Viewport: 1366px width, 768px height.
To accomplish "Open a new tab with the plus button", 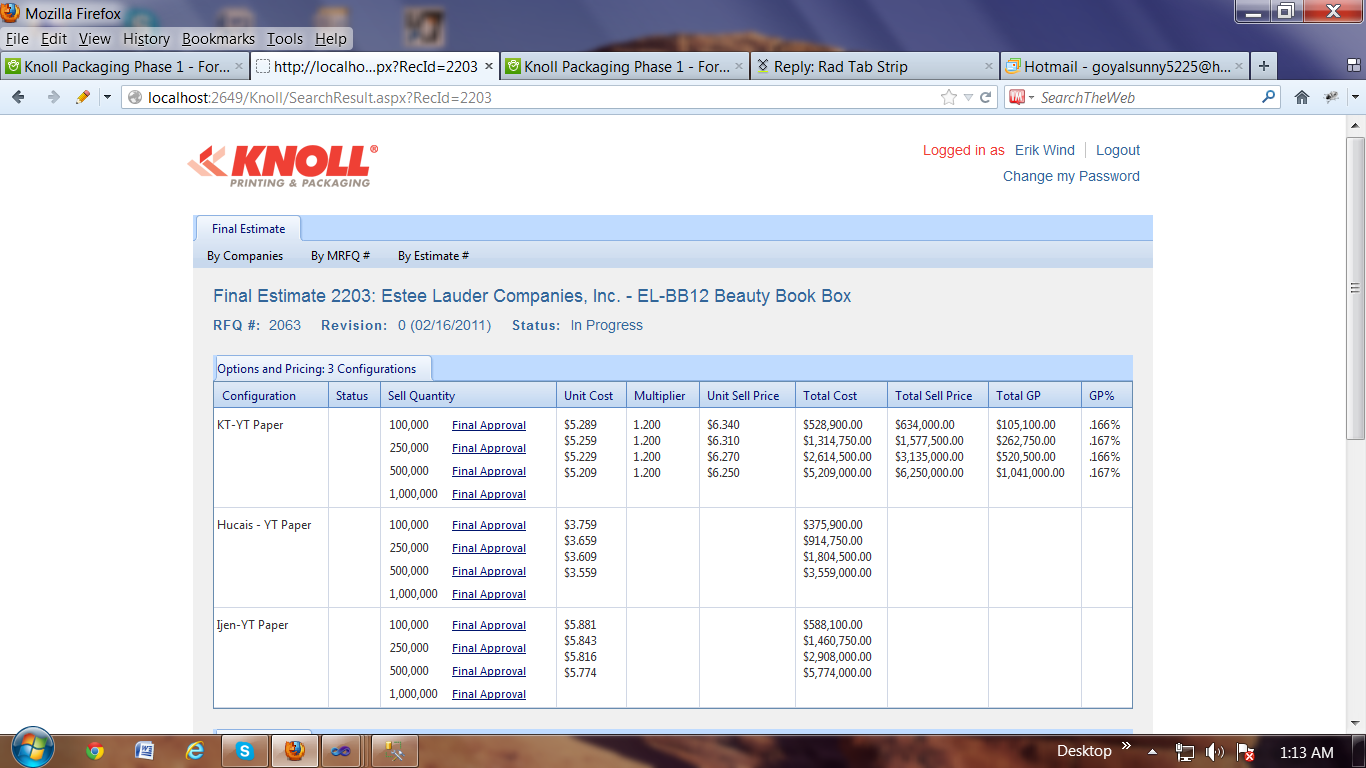I will (x=1264, y=66).
